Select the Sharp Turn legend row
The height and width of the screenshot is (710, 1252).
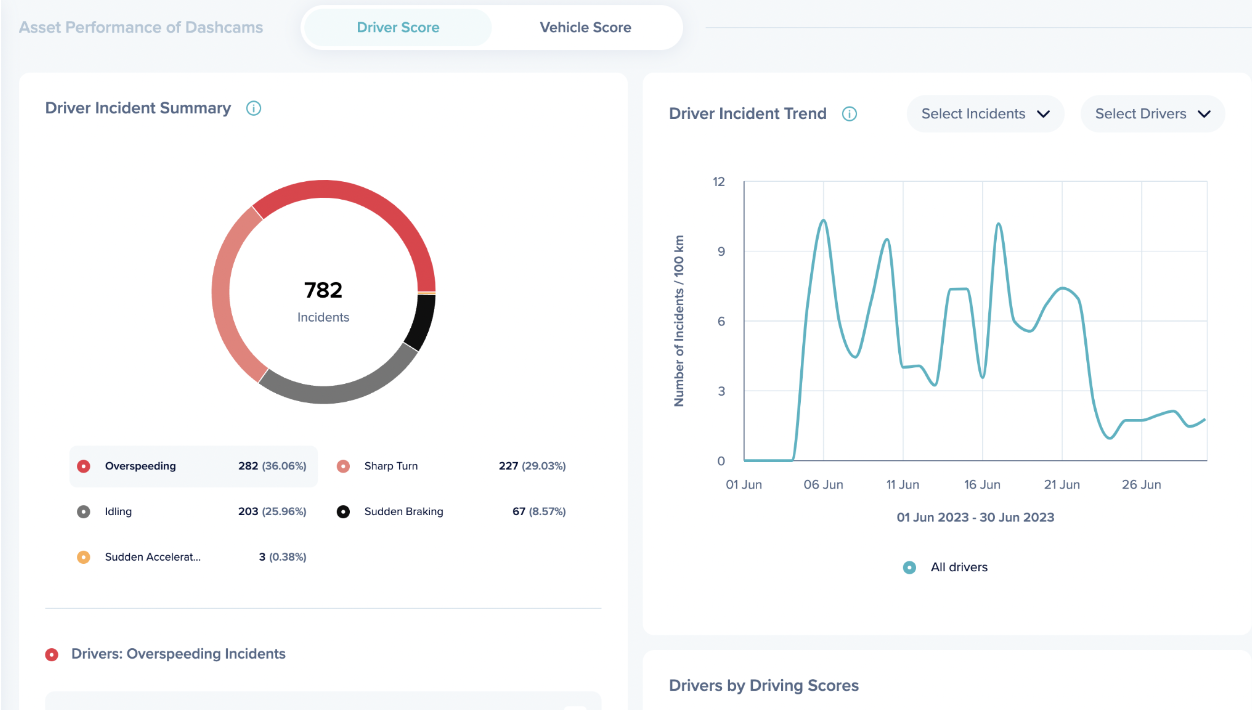(x=452, y=466)
